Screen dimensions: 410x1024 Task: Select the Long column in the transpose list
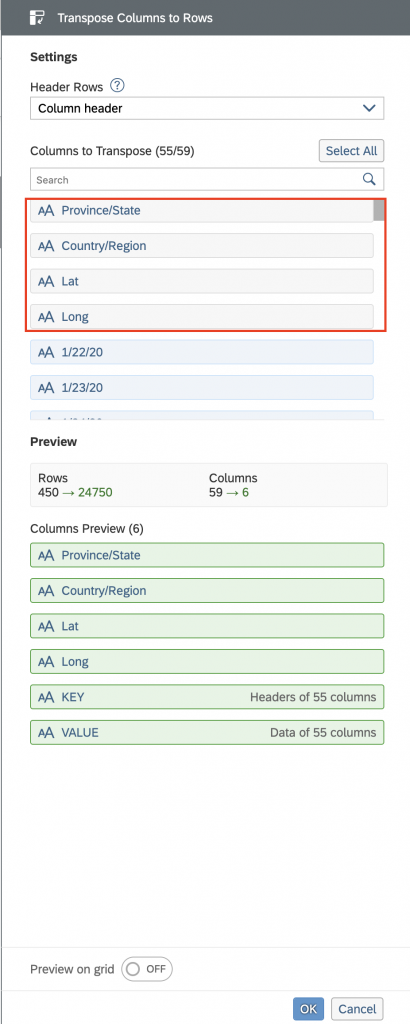202,317
